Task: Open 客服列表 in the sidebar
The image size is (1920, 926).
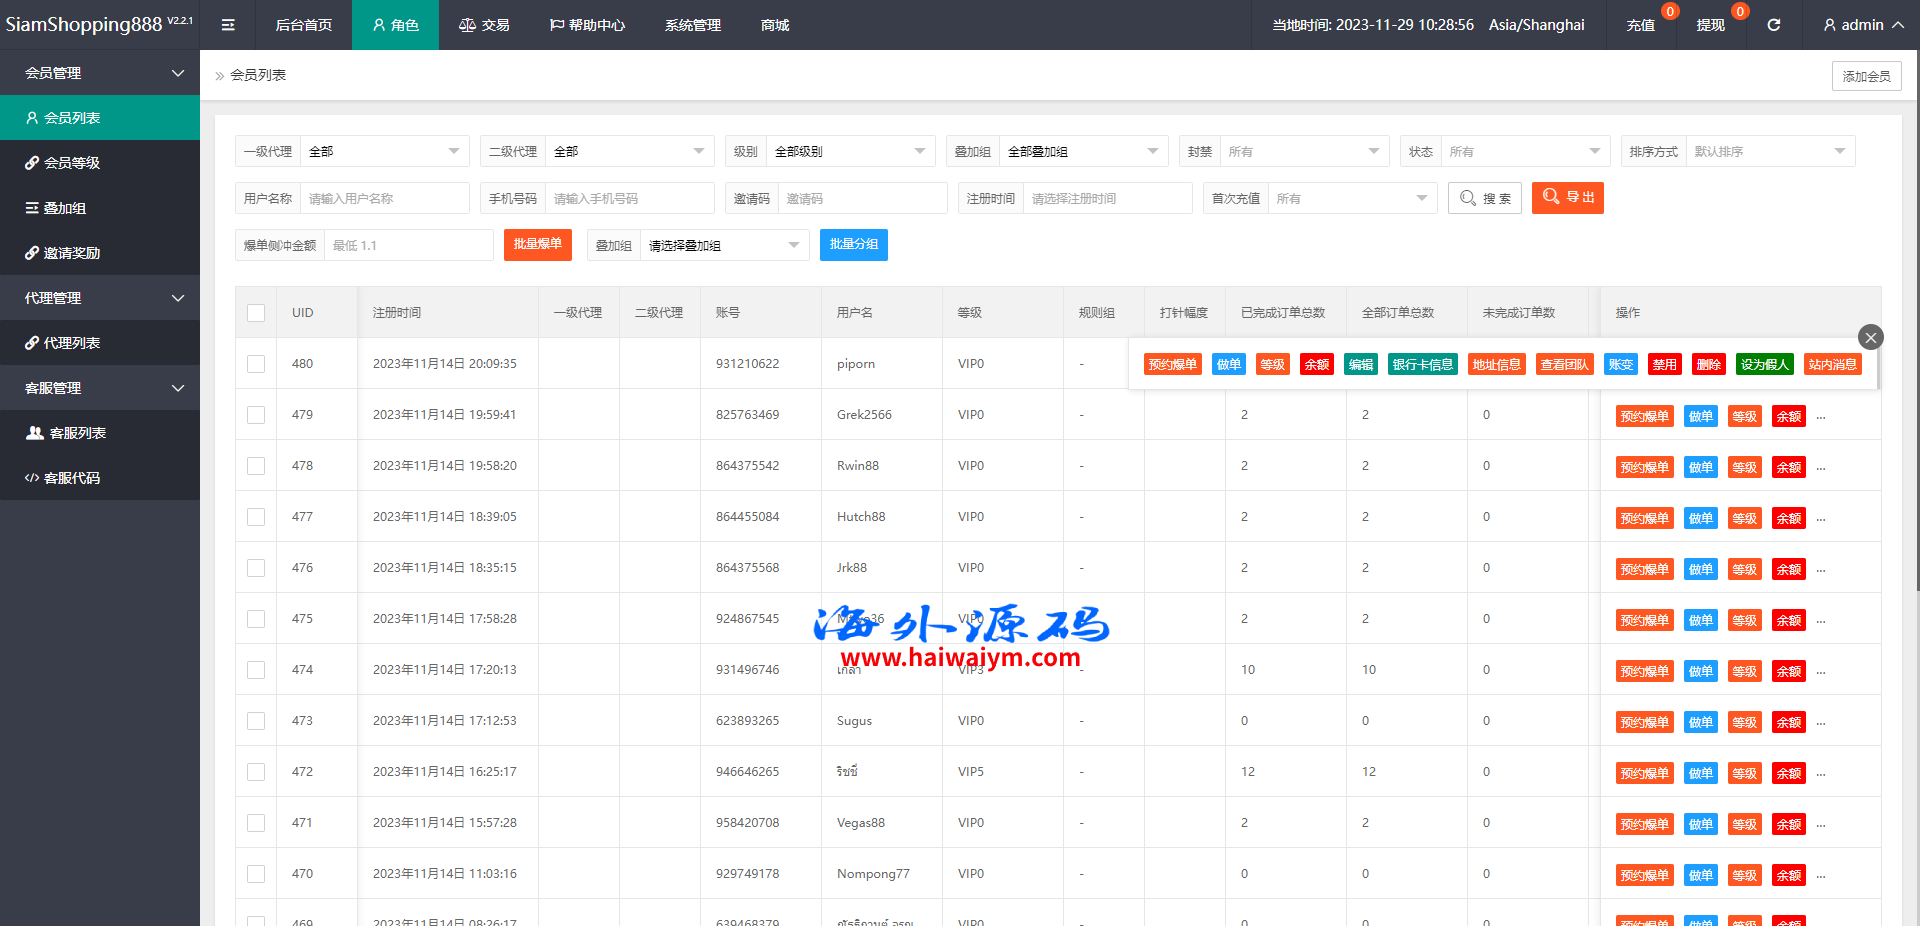Action: pyautogui.click(x=77, y=433)
